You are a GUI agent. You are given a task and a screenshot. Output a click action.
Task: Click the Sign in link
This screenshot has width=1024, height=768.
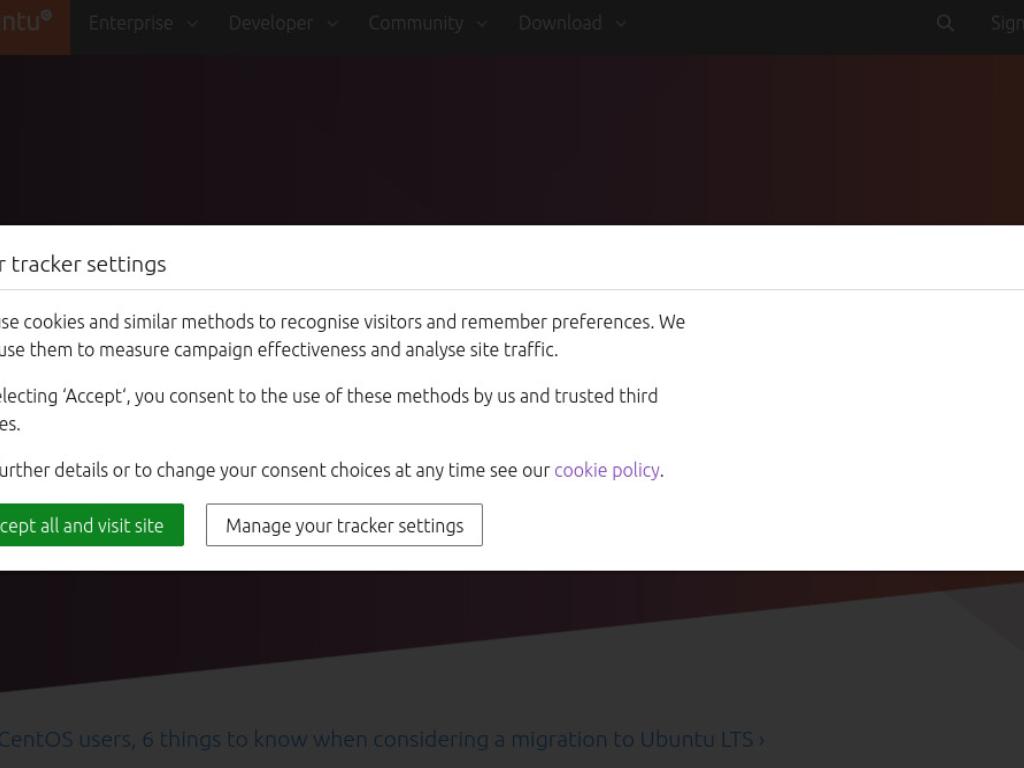click(x=1007, y=24)
